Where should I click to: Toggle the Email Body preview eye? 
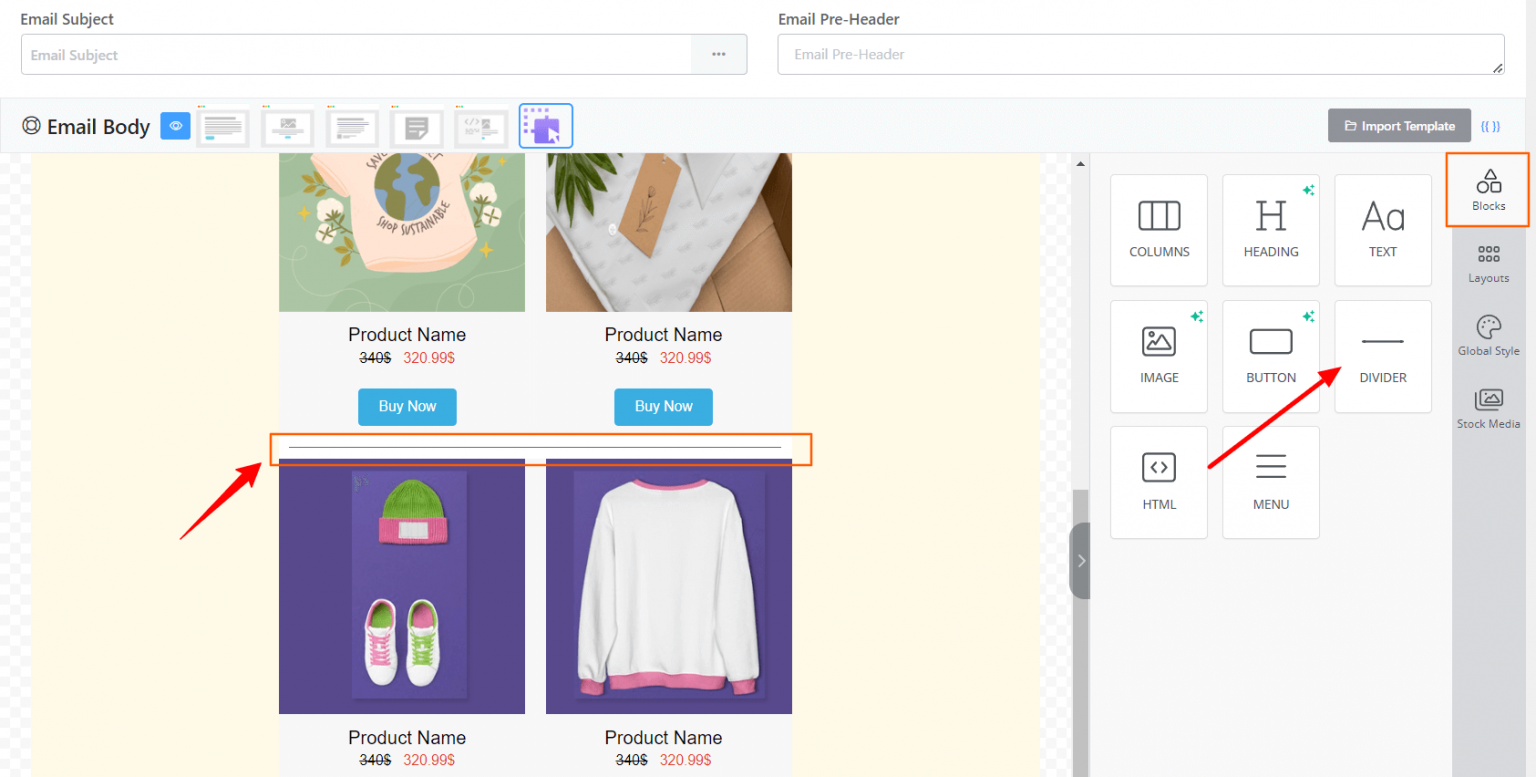point(175,126)
